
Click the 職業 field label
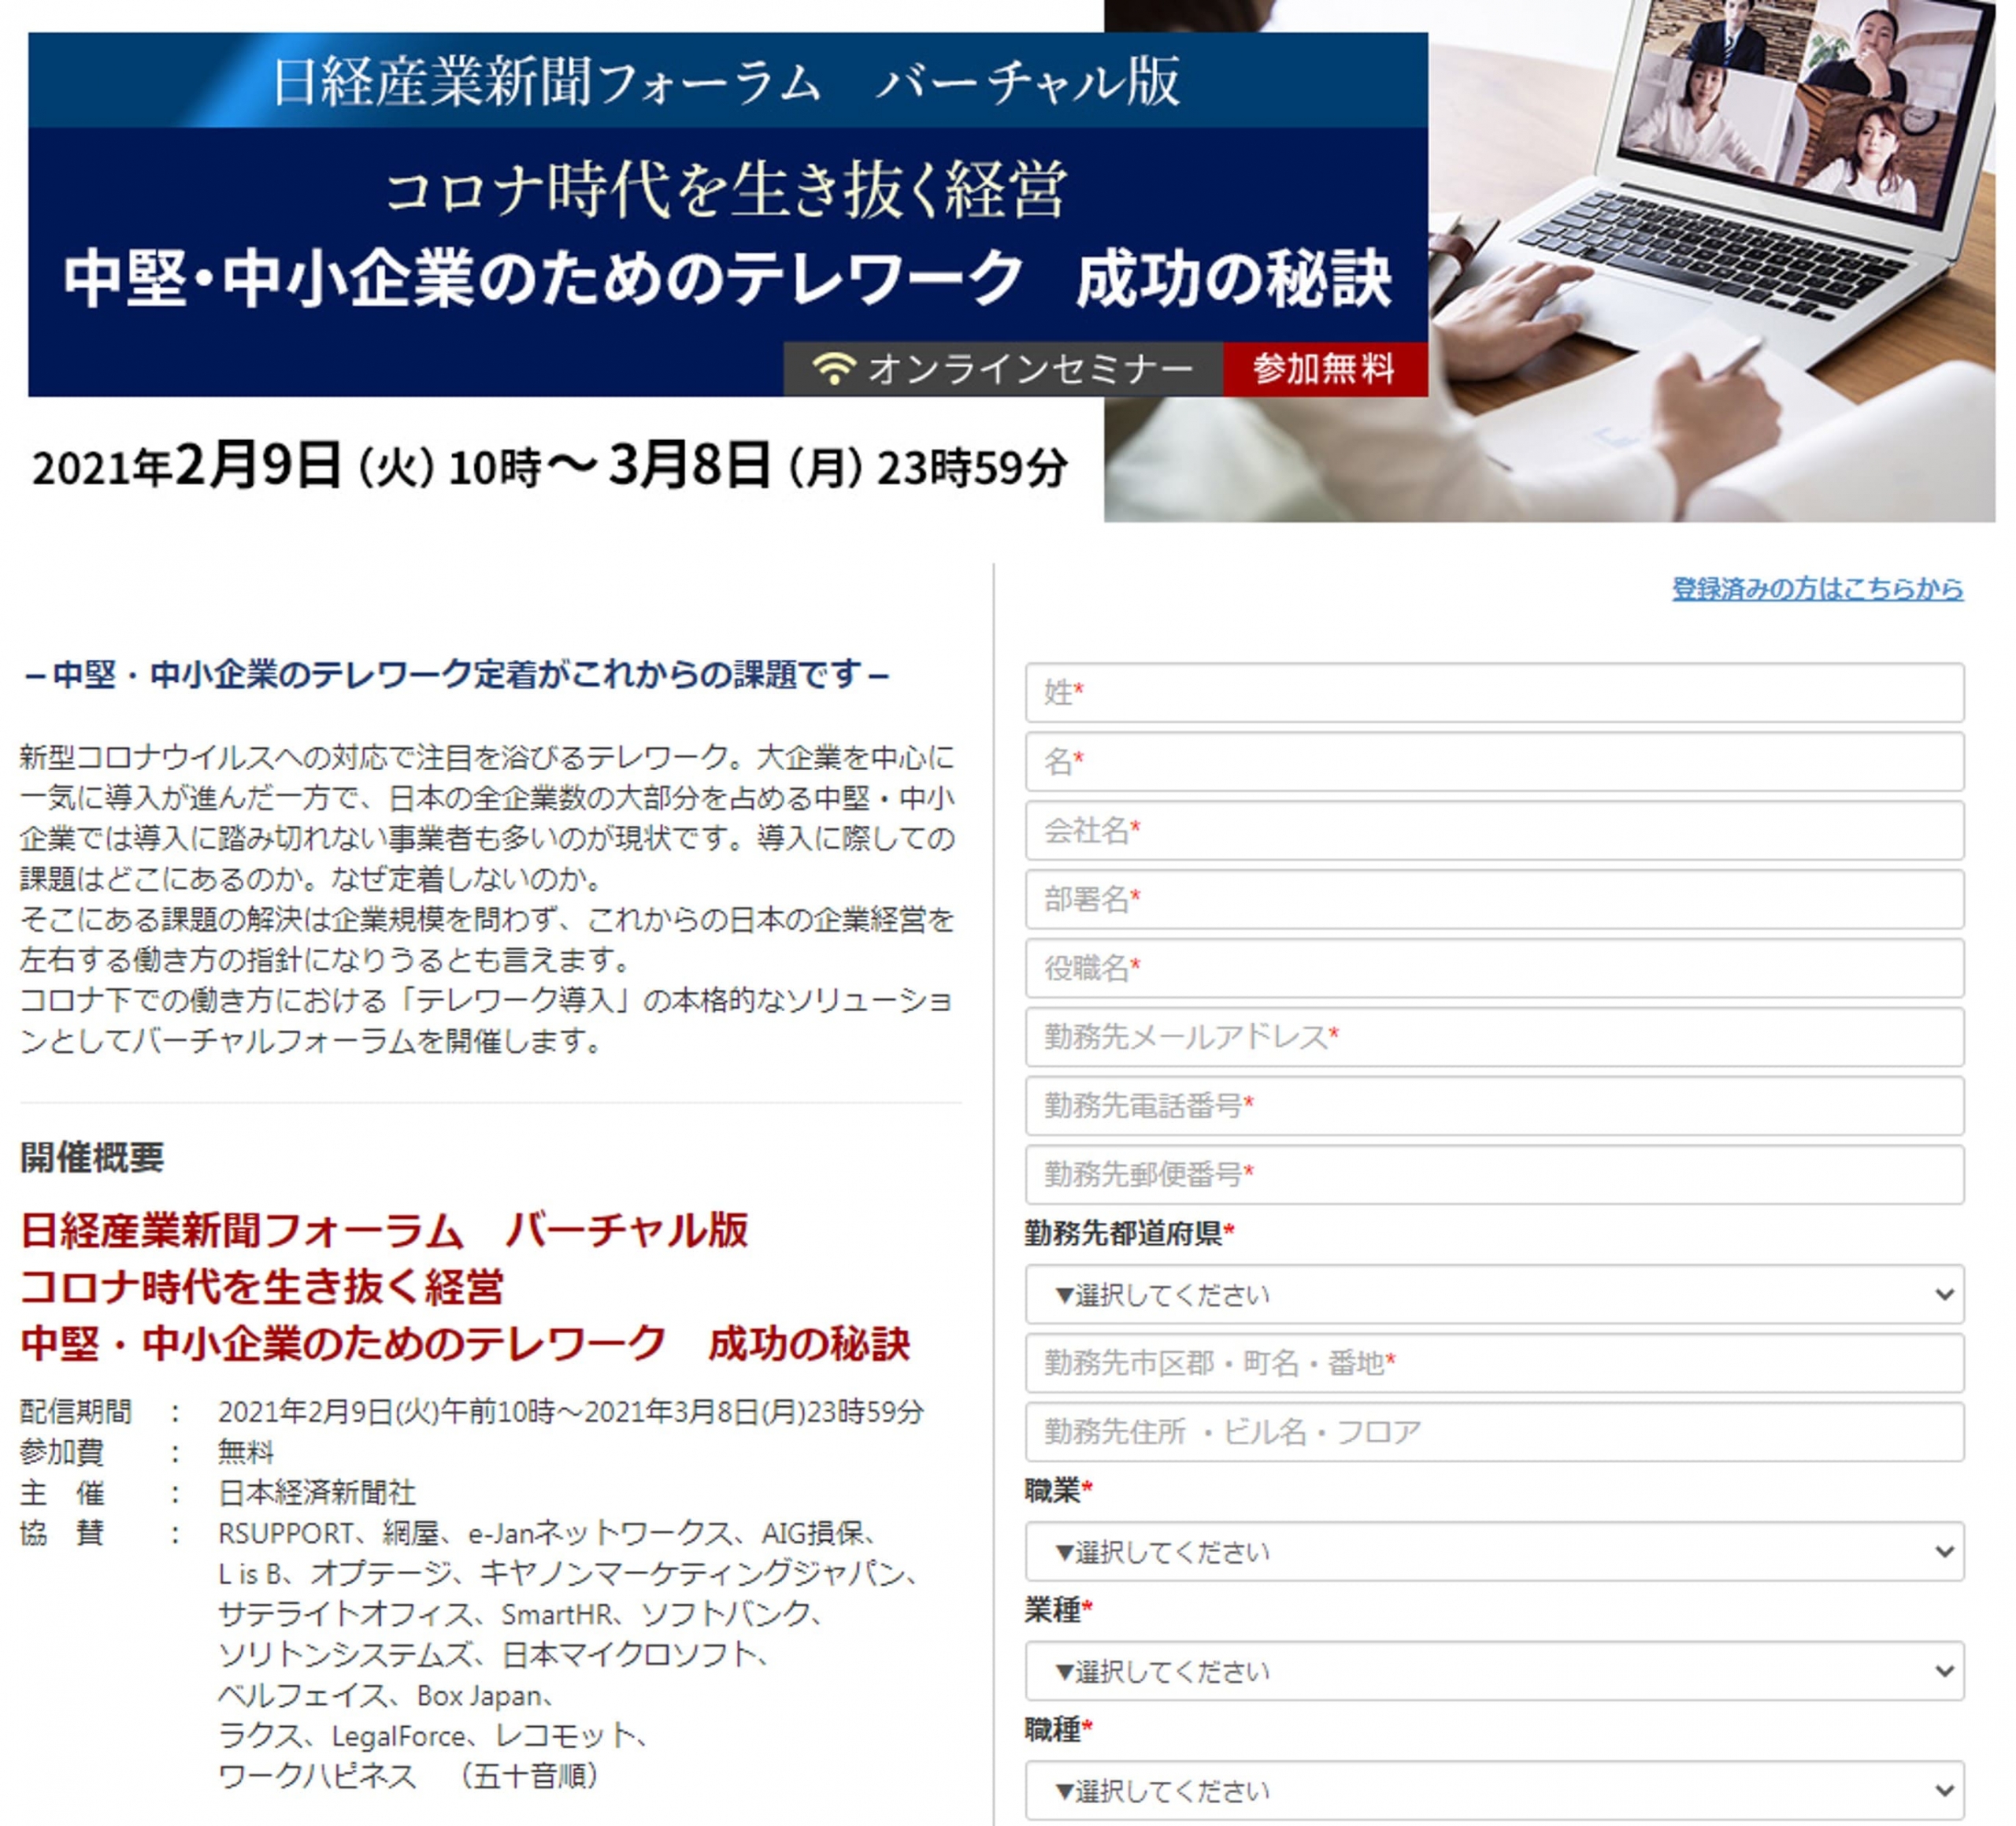(1058, 1491)
